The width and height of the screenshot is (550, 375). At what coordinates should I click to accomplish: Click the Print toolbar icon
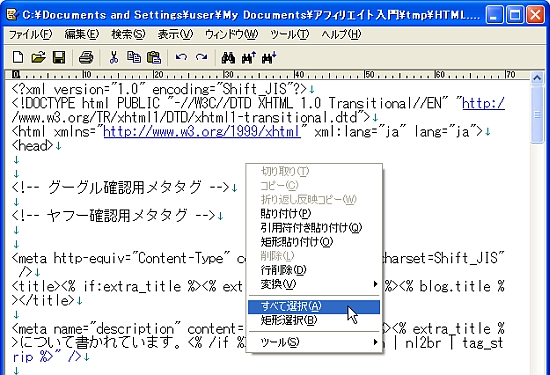coord(86,57)
